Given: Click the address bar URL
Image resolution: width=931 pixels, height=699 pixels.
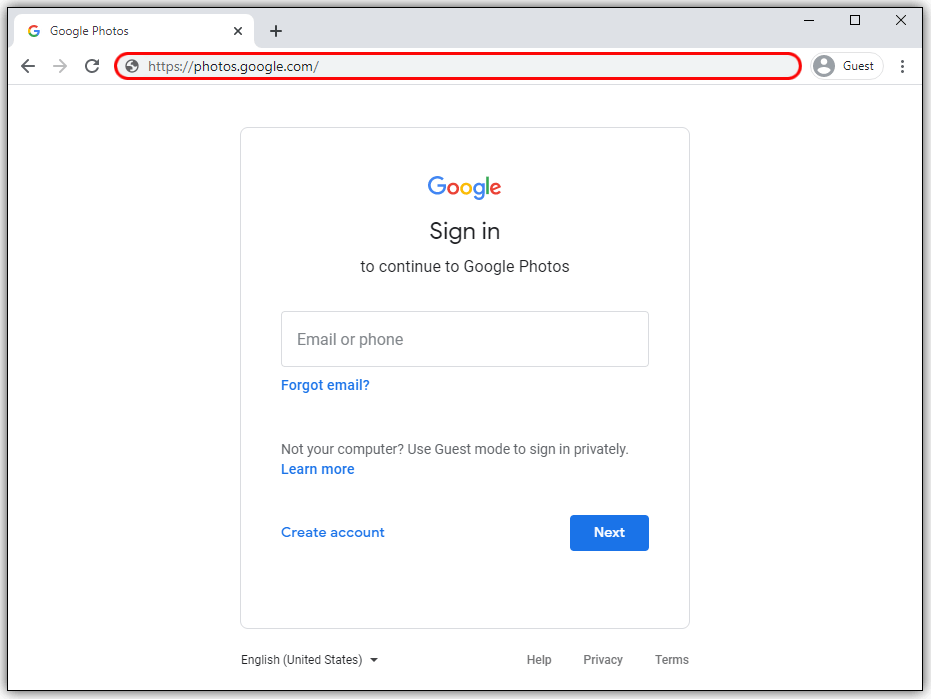Looking at the screenshot, I should (x=460, y=67).
